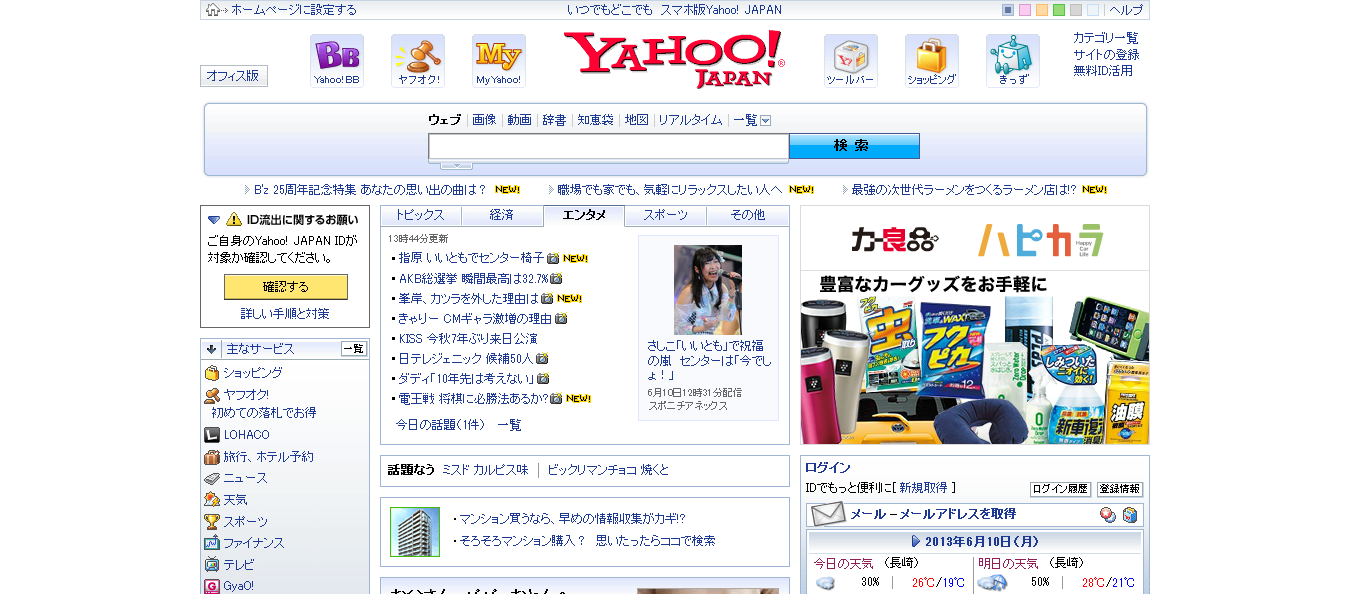The image size is (1349, 594).
Task: Click today's cloudy weather icon
Action: pos(826,583)
